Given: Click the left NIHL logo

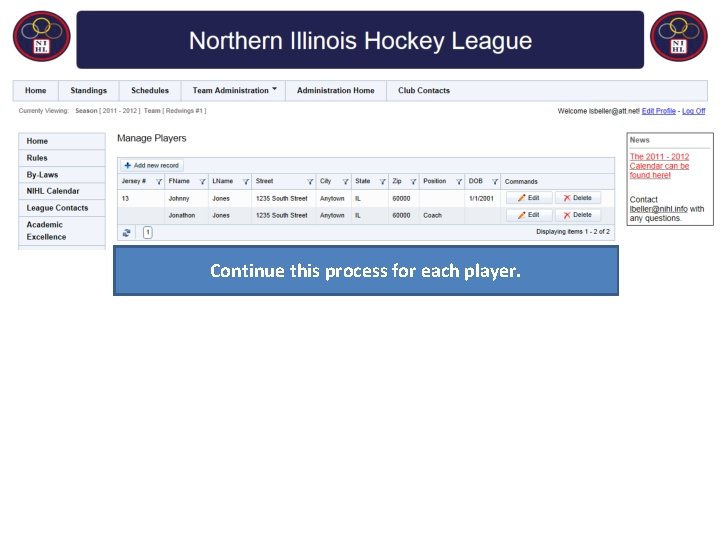Looking at the screenshot, I should tap(41, 36).
